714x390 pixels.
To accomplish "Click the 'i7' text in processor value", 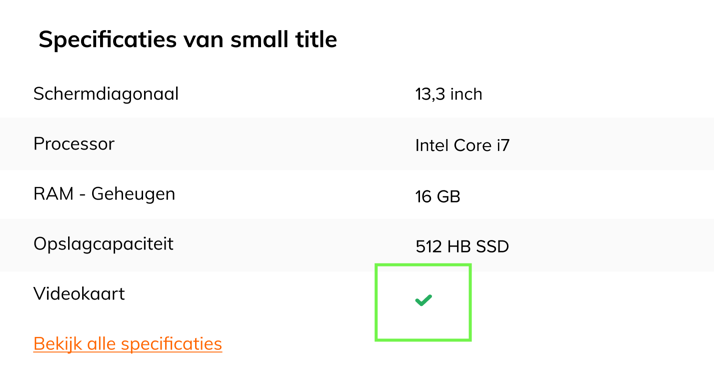I will pyautogui.click(x=503, y=145).
